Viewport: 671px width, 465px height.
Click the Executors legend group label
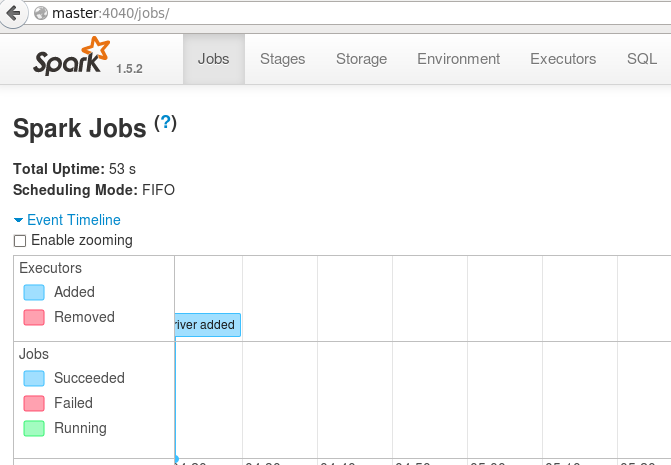tap(50, 268)
